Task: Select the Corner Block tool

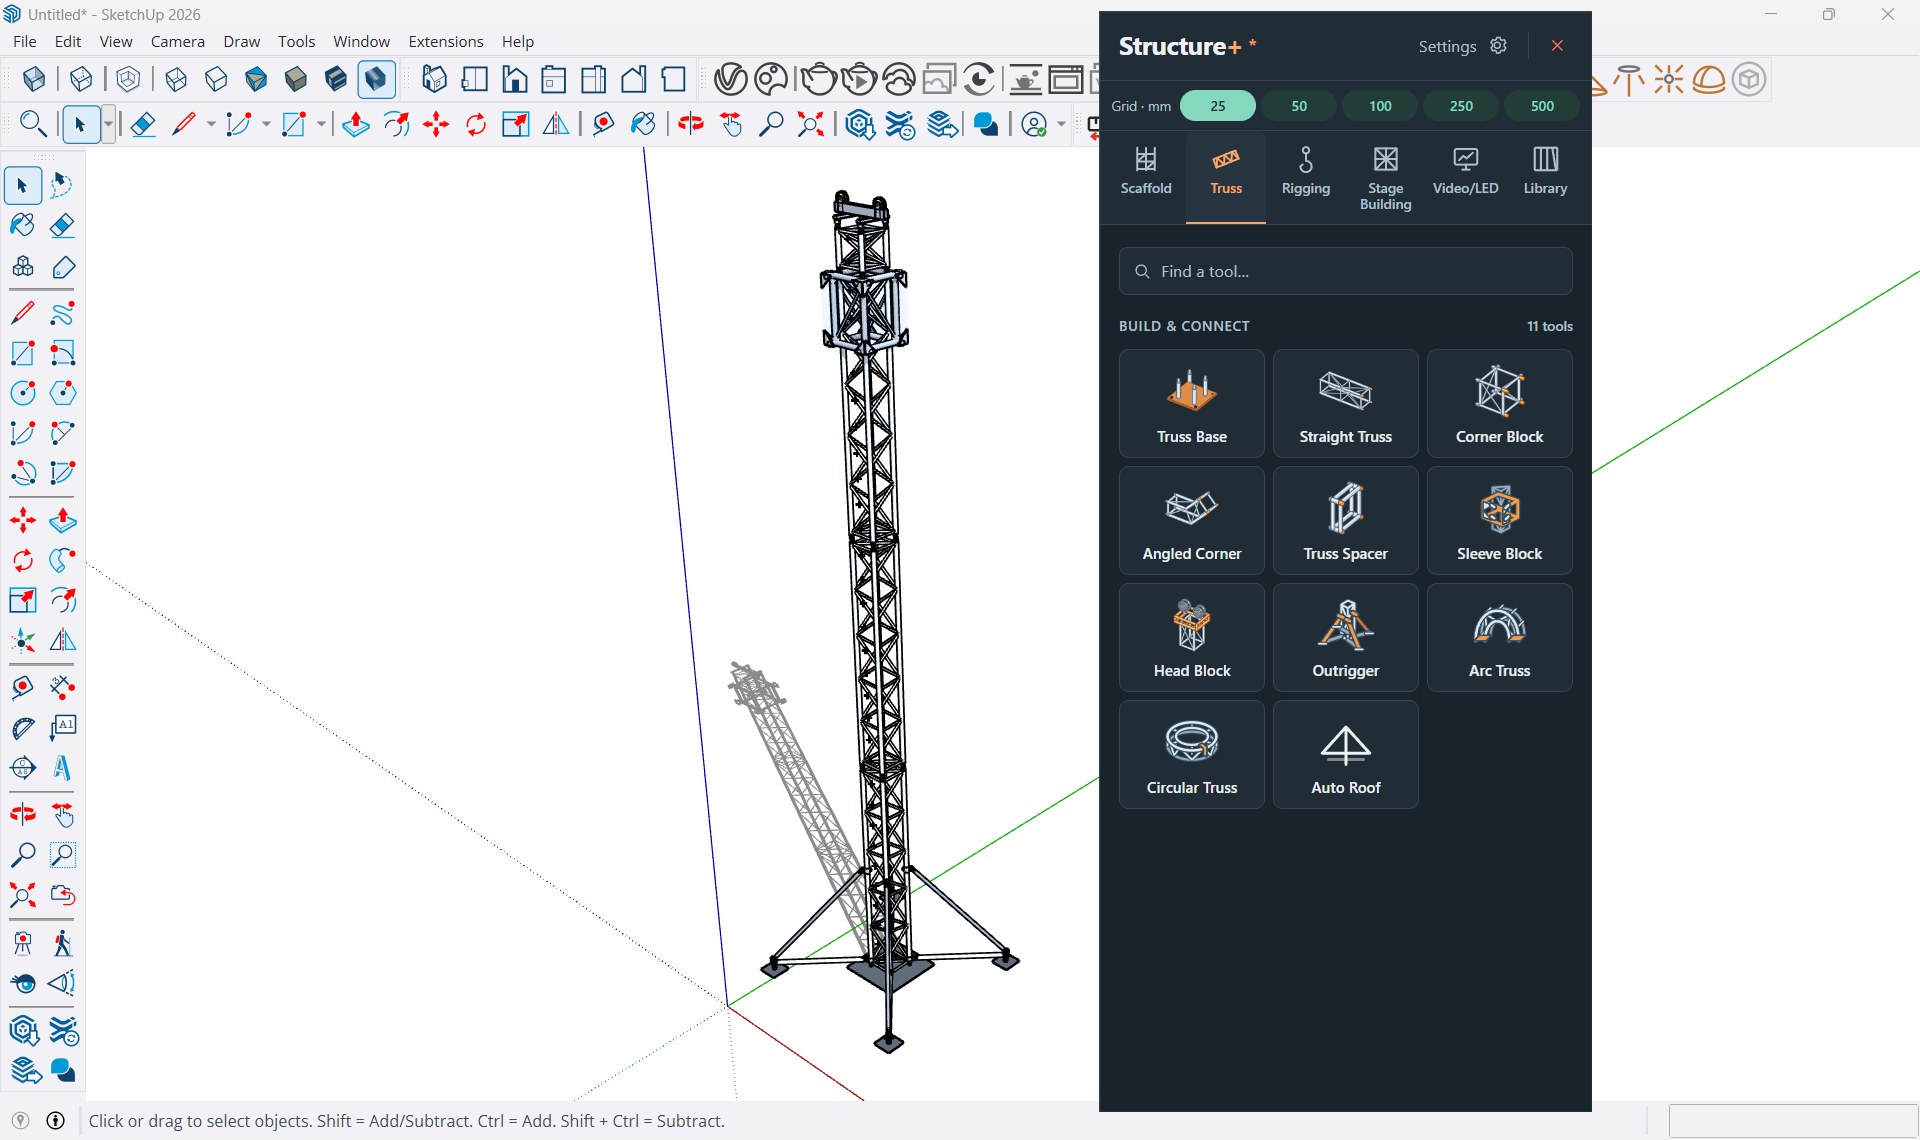Action: (x=1499, y=403)
